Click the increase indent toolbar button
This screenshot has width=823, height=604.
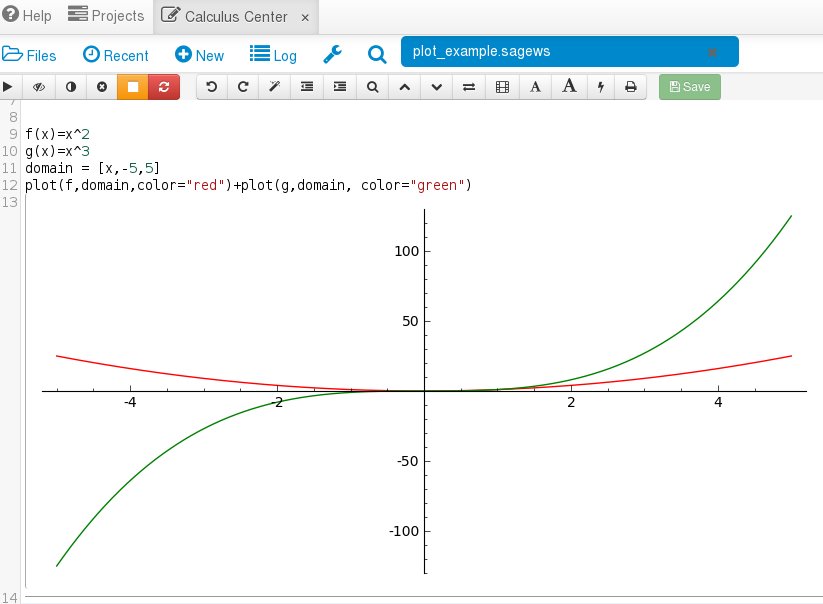(x=340, y=87)
